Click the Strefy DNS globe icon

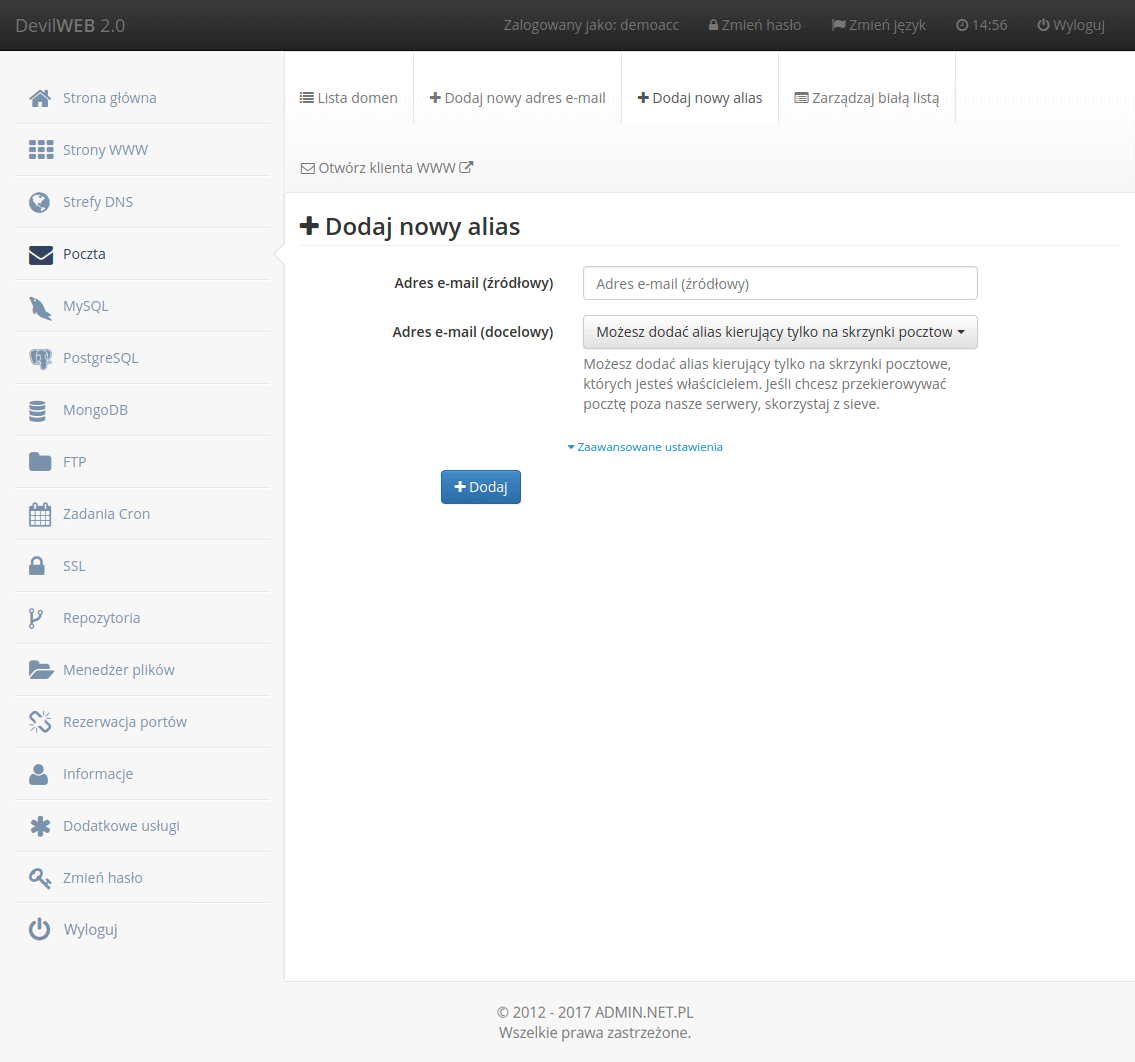tap(40, 202)
